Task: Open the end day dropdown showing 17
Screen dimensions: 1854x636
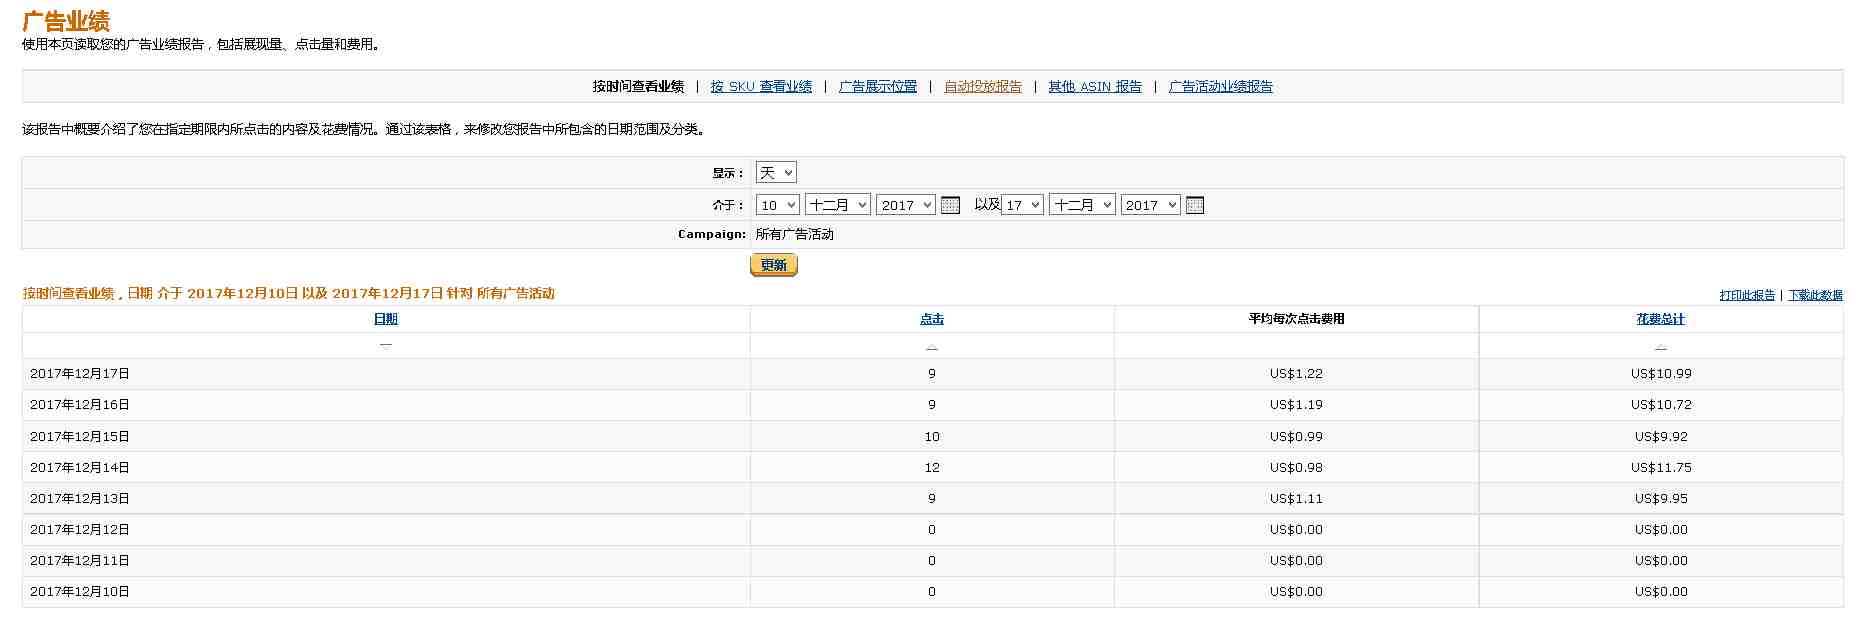Action: pyautogui.click(x=1022, y=205)
